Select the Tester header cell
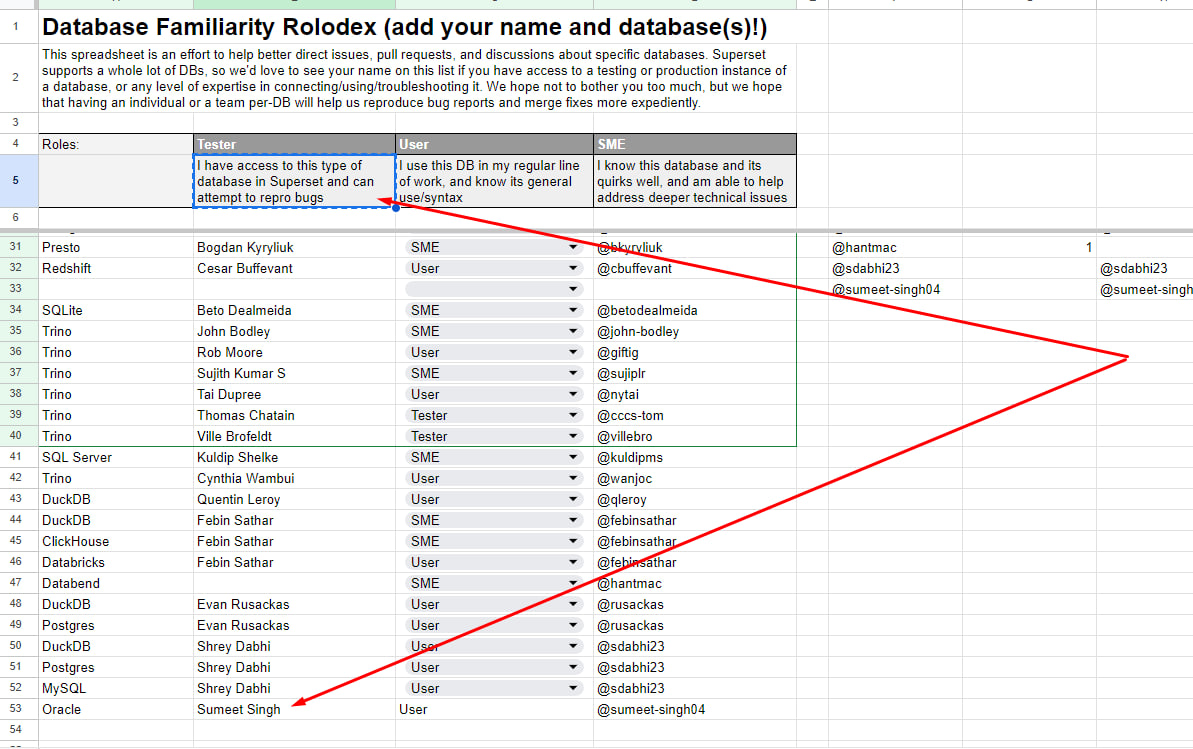The image size is (1193, 749). click(x=294, y=144)
